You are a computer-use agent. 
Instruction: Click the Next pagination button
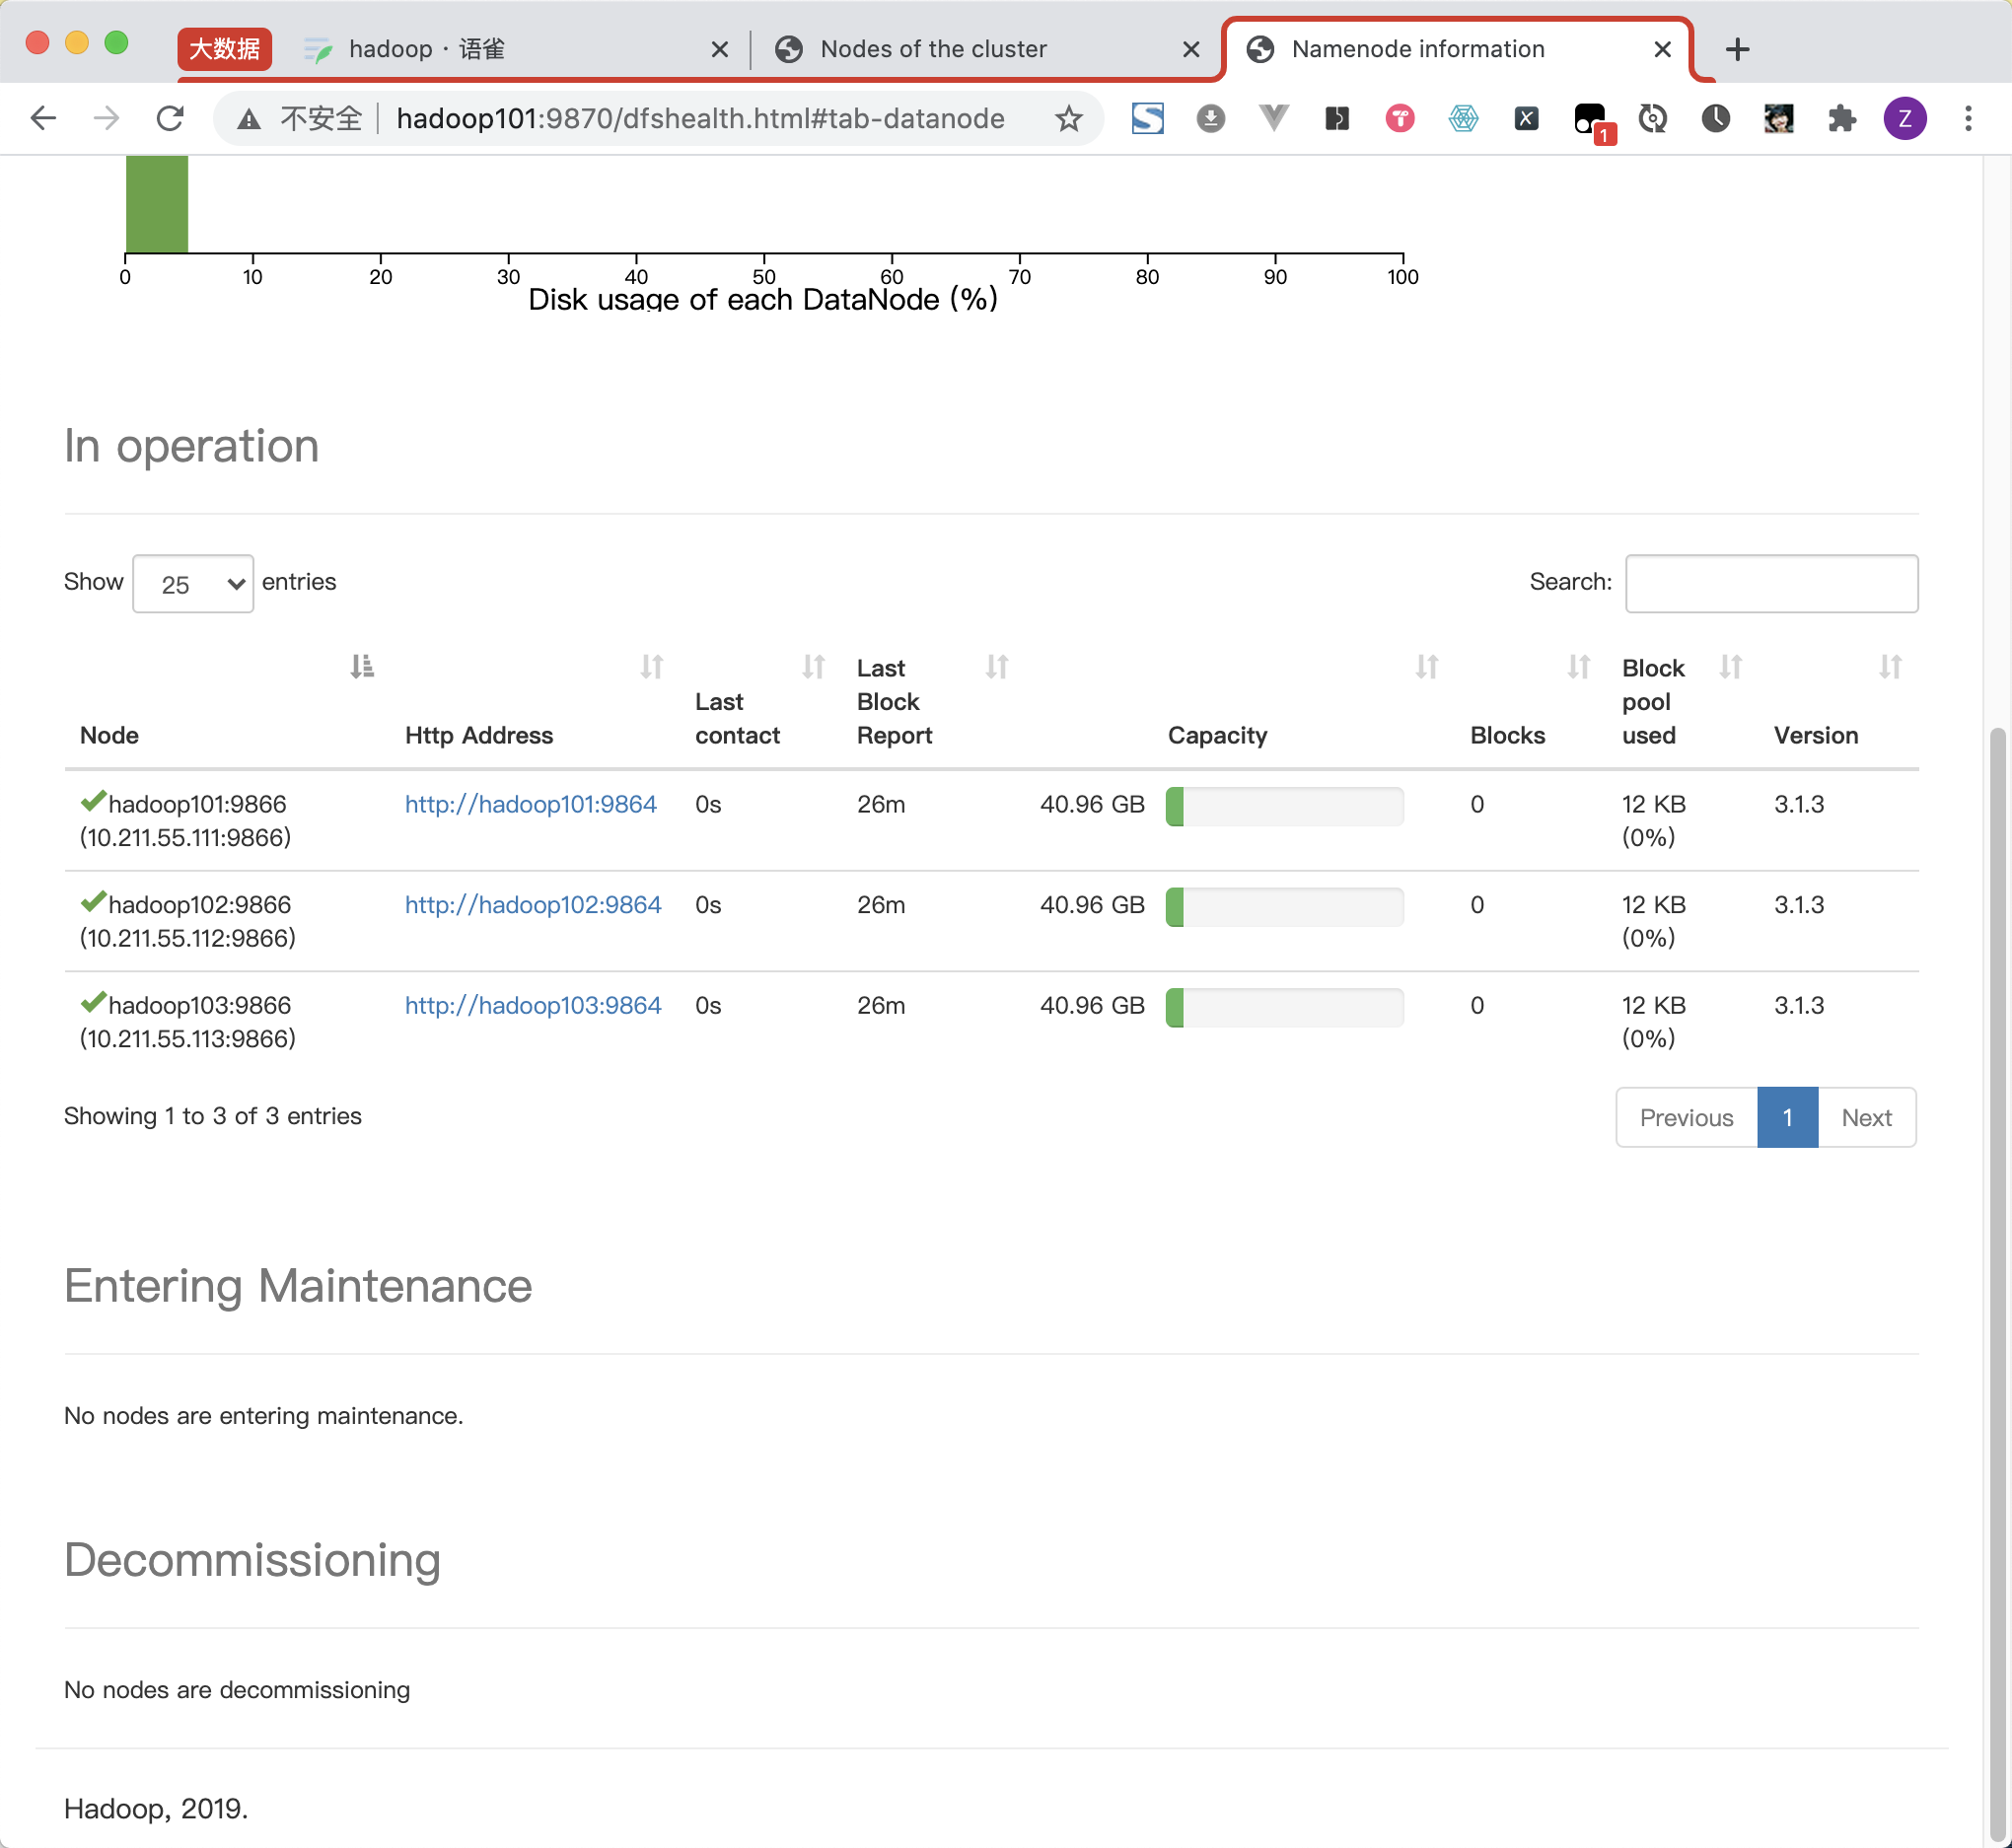click(x=1866, y=1117)
